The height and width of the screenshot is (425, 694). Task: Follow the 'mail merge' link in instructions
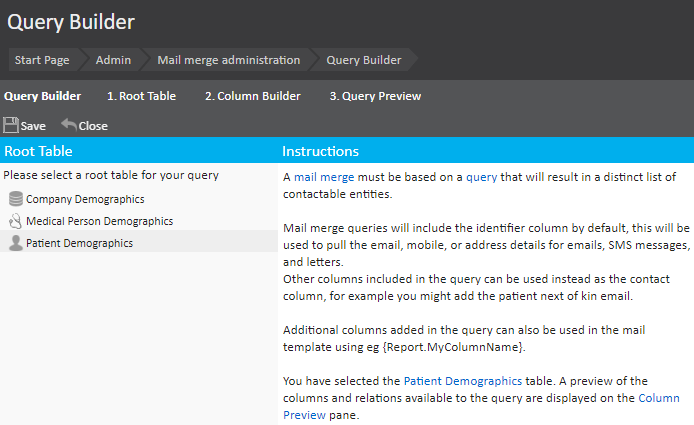click(x=322, y=177)
